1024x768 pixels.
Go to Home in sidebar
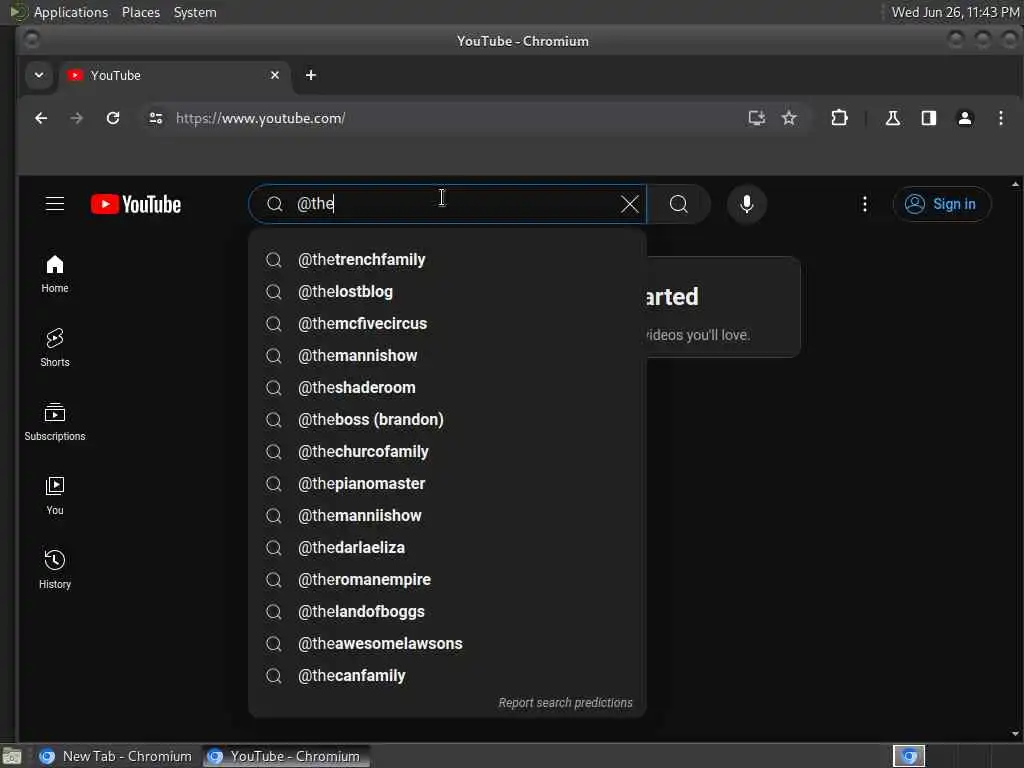55,274
